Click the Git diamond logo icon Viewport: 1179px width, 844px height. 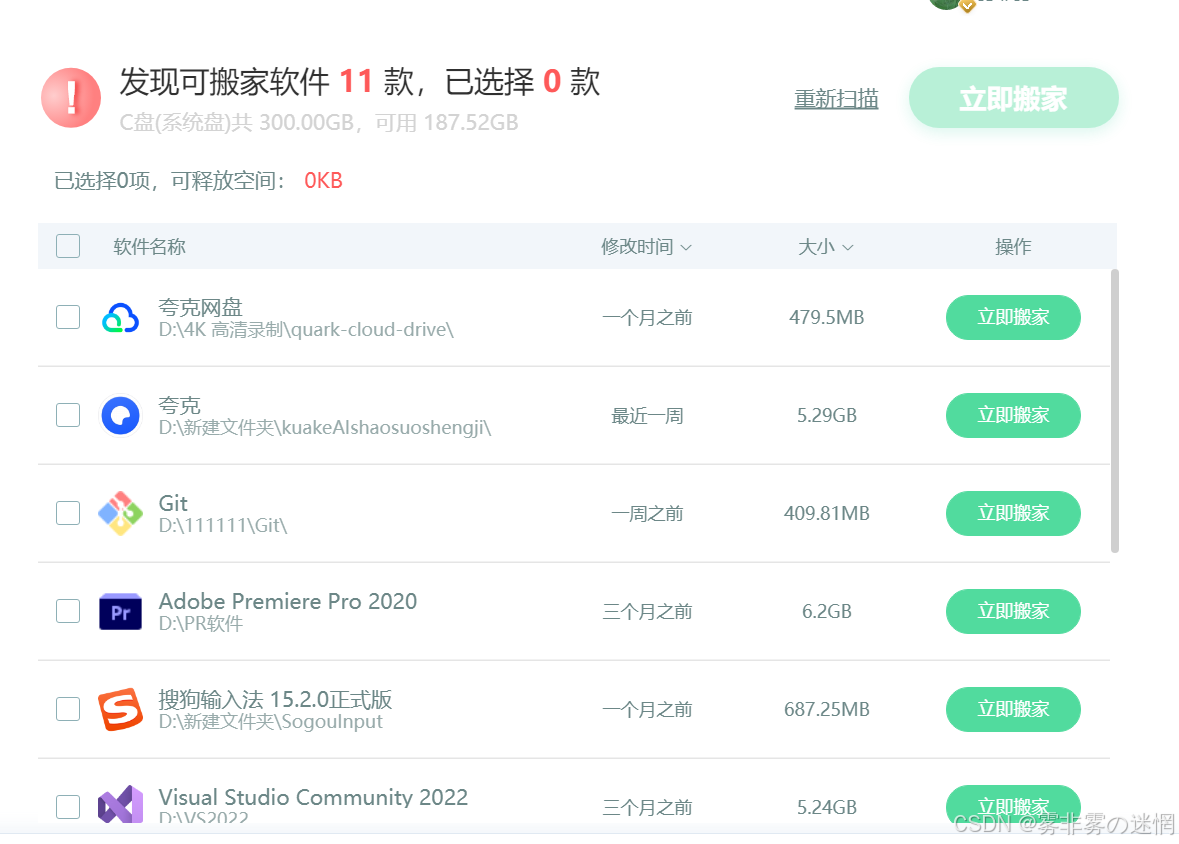[120, 513]
